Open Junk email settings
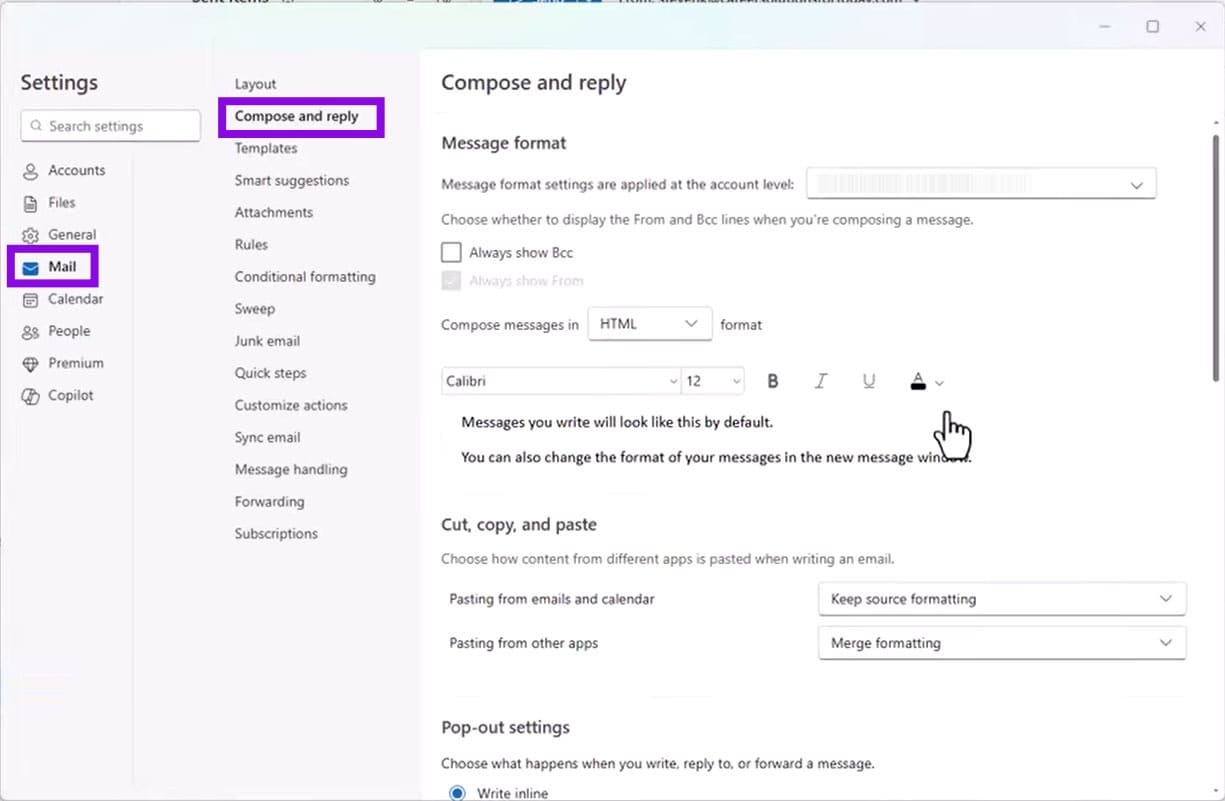1225x801 pixels. point(267,341)
